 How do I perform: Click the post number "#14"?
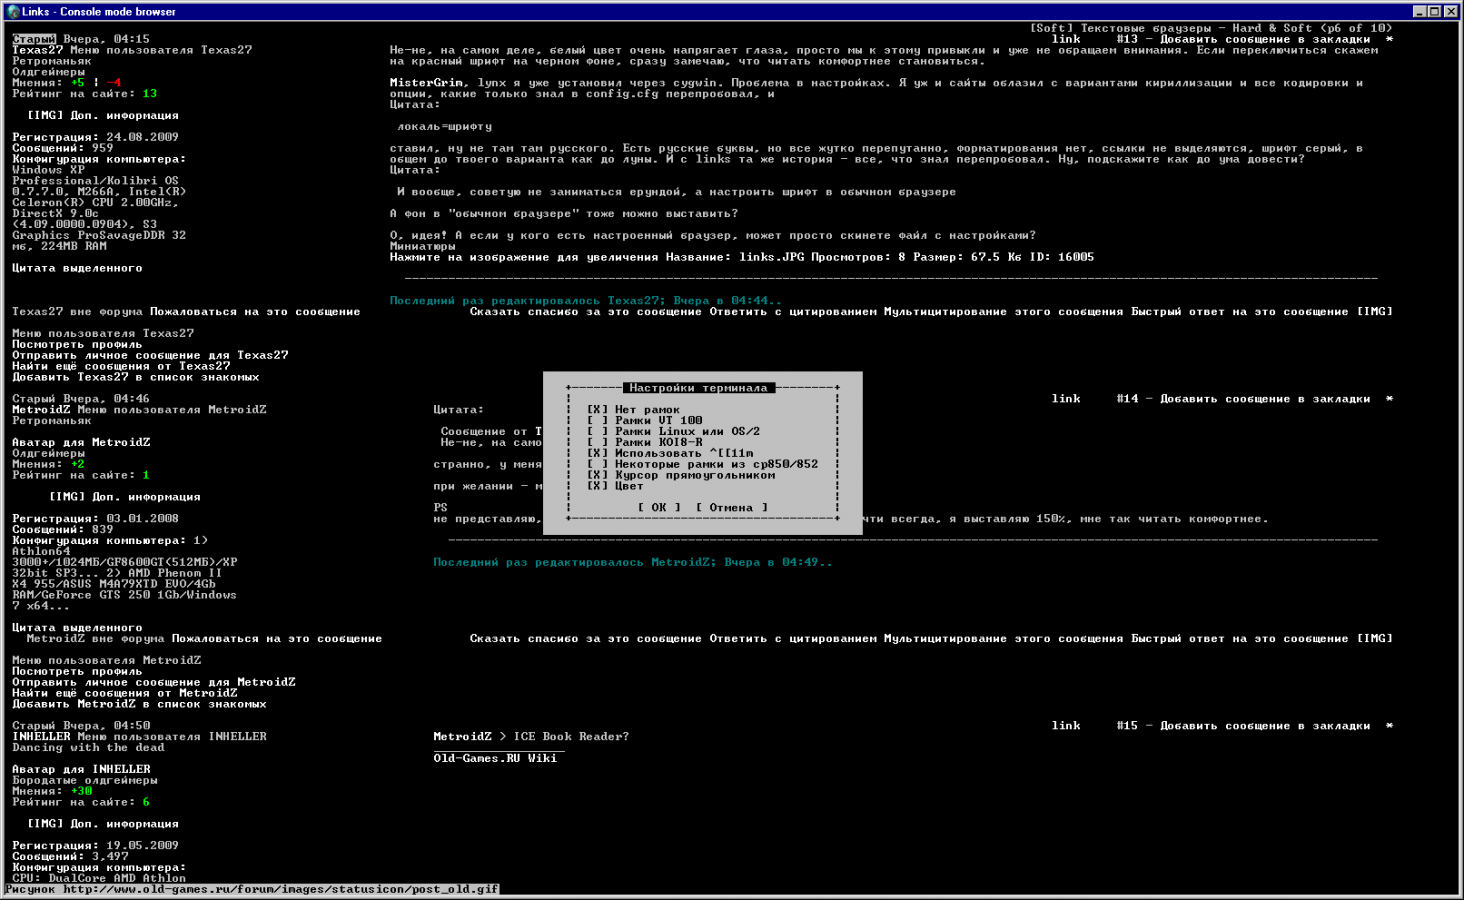1128,399
